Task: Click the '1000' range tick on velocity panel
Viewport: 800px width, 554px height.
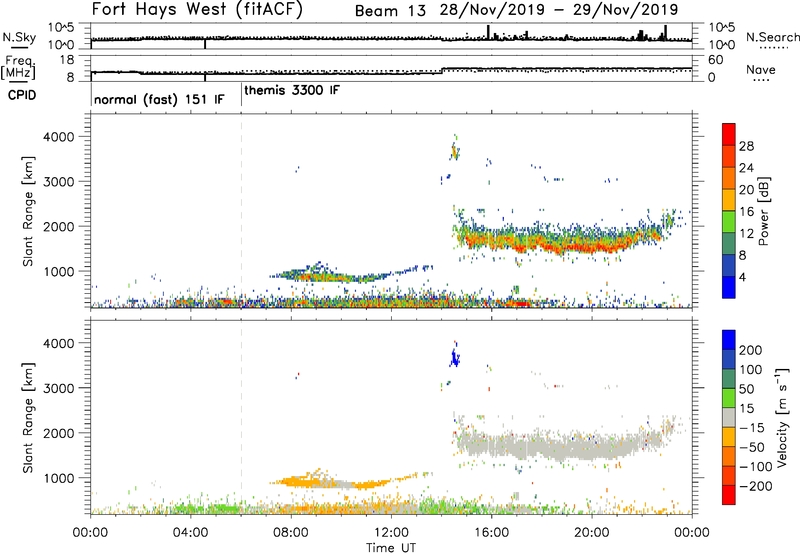Action: pos(58,478)
